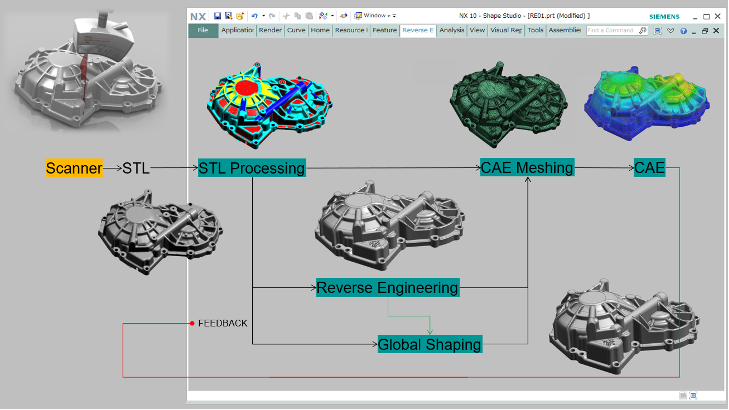The height and width of the screenshot is (410, 729).
Task: Switch to the Analysis ribbon tab
Action: point(451,31)
